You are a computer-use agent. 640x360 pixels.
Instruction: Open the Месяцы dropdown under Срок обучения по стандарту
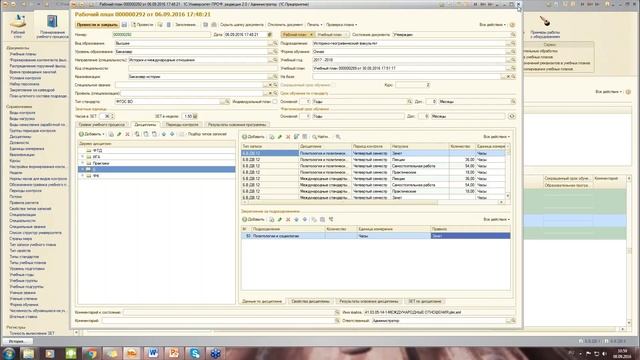point(513,102)
